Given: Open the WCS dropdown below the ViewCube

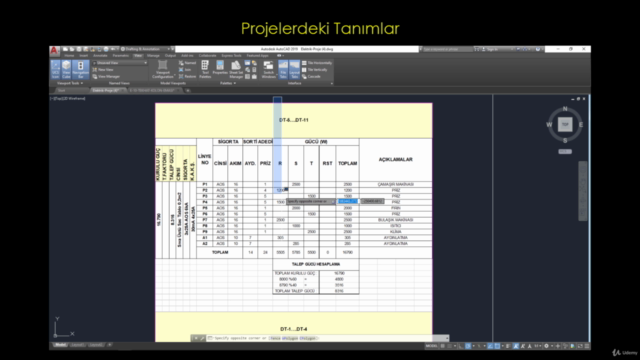Looking at the screenshot, I should point(565,151).
